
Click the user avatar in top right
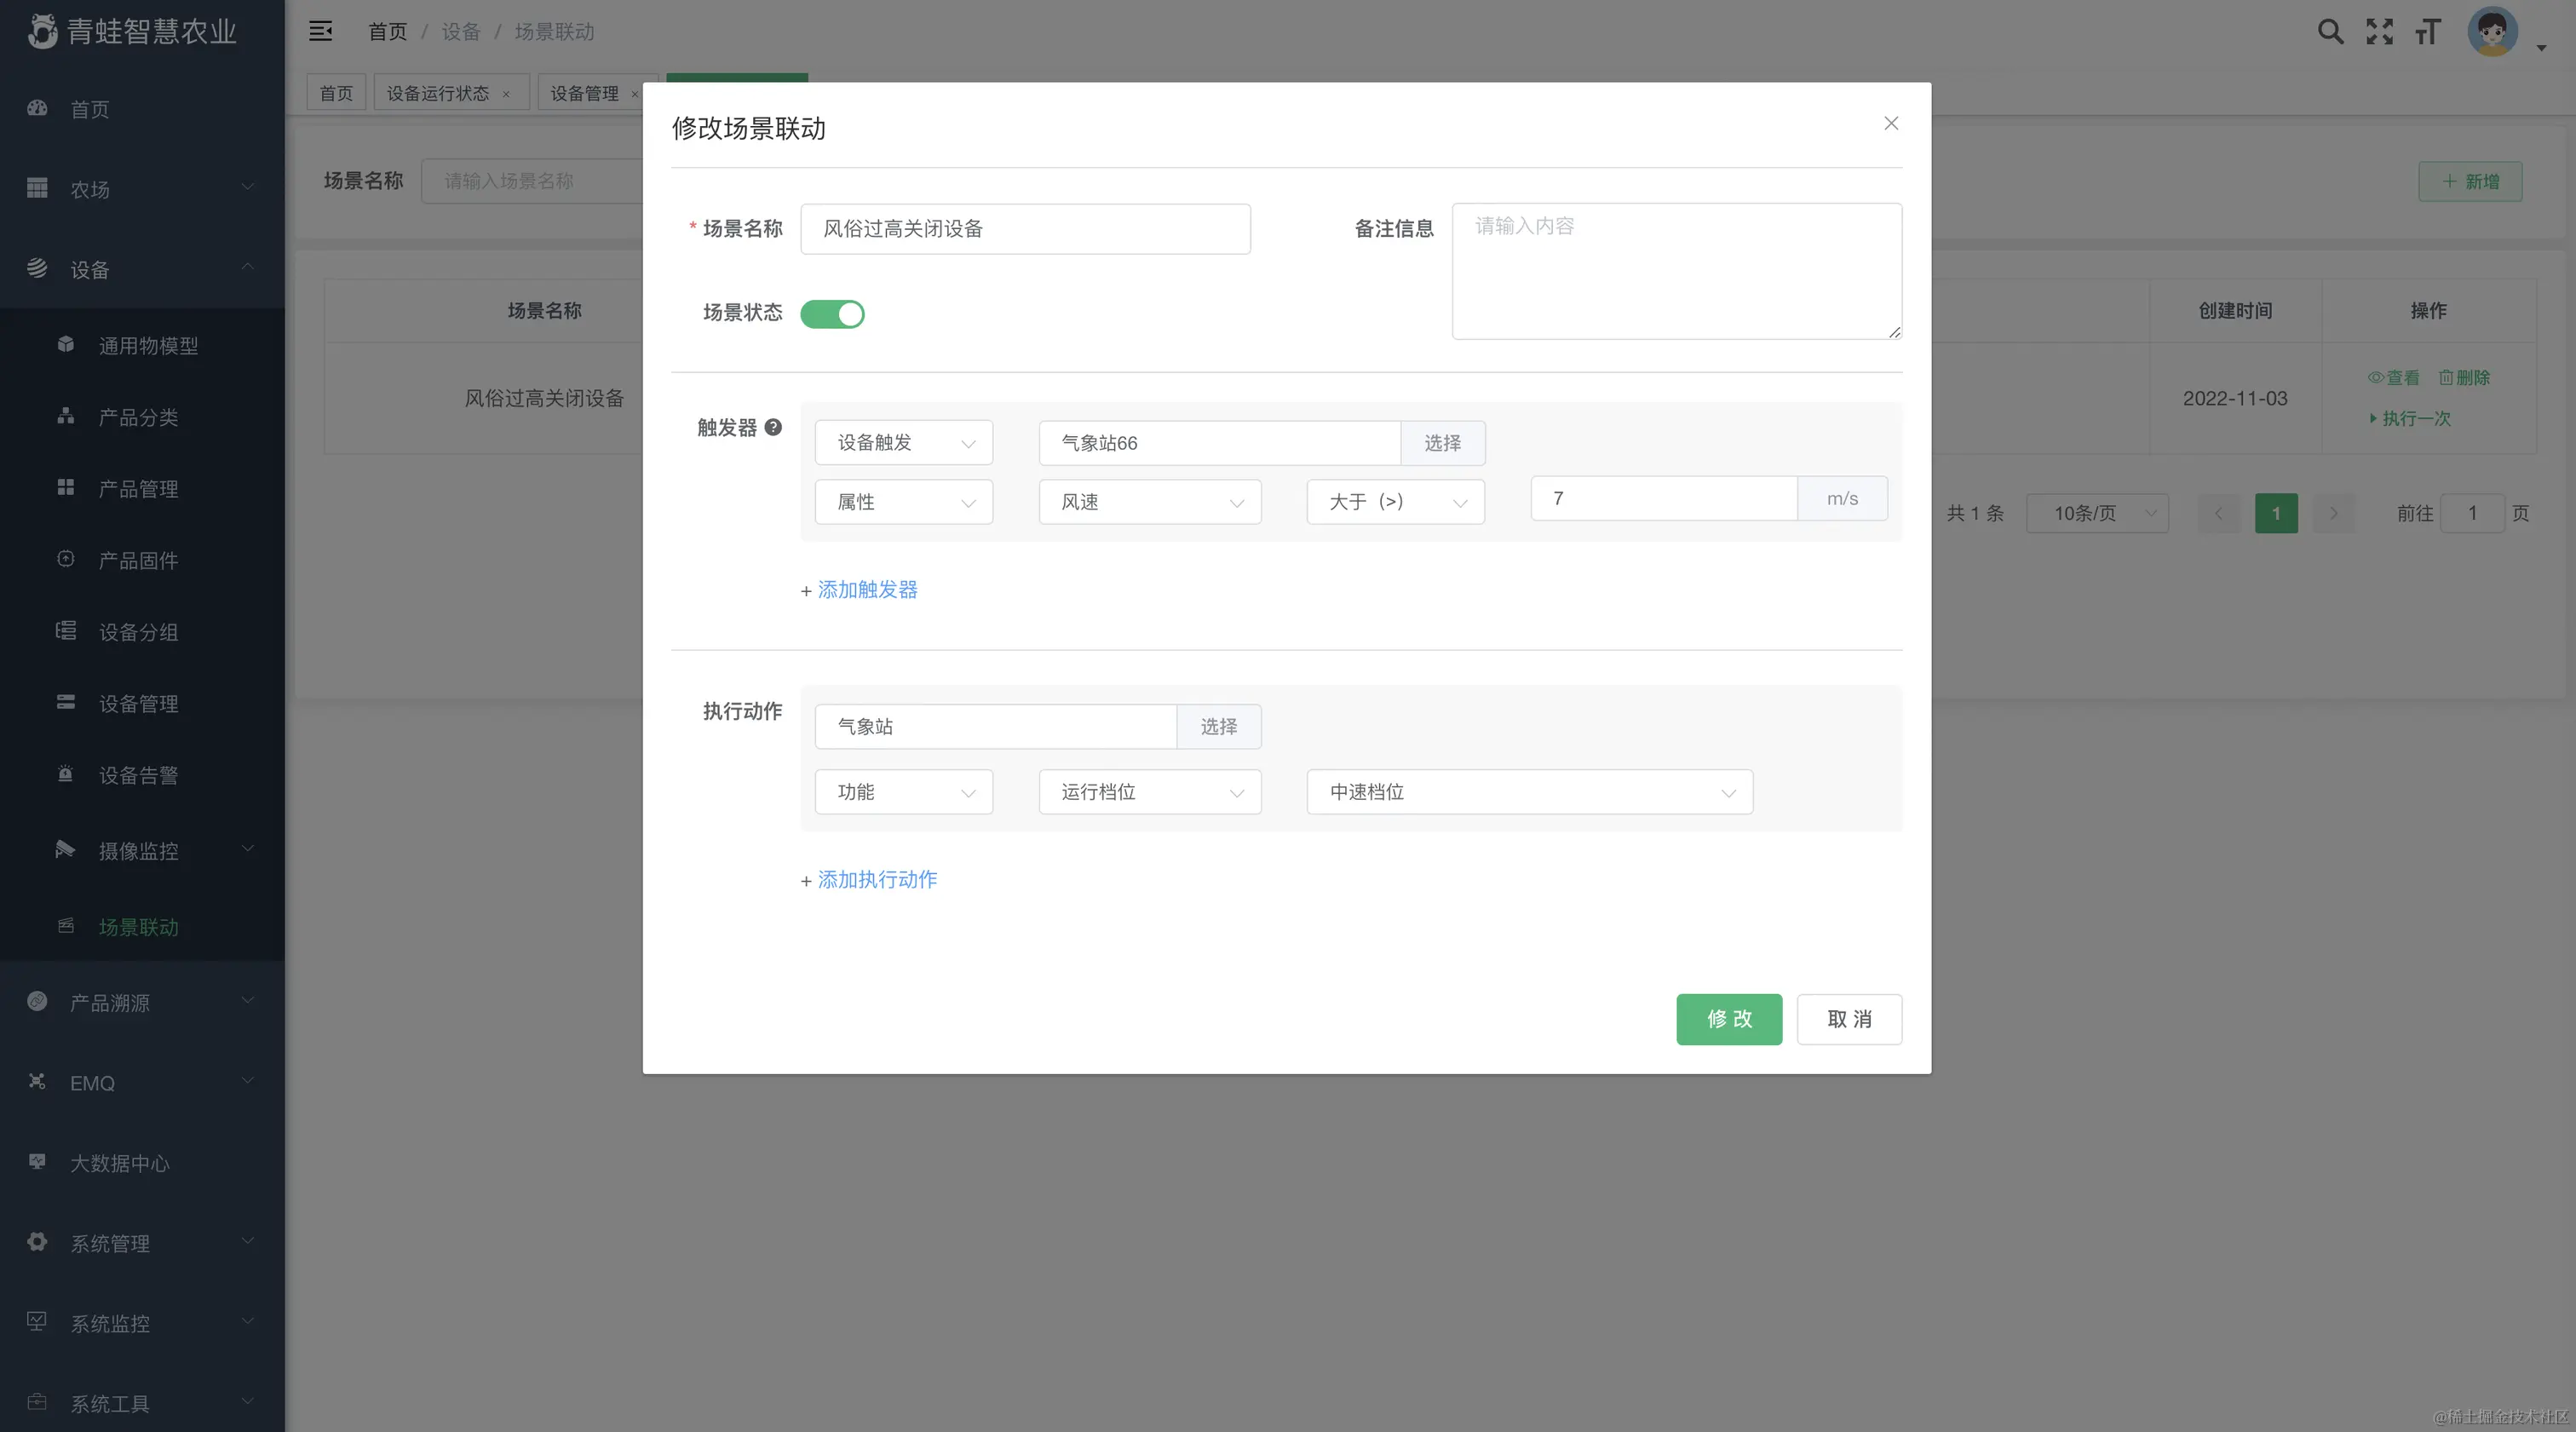click(x=2494, y=31)
